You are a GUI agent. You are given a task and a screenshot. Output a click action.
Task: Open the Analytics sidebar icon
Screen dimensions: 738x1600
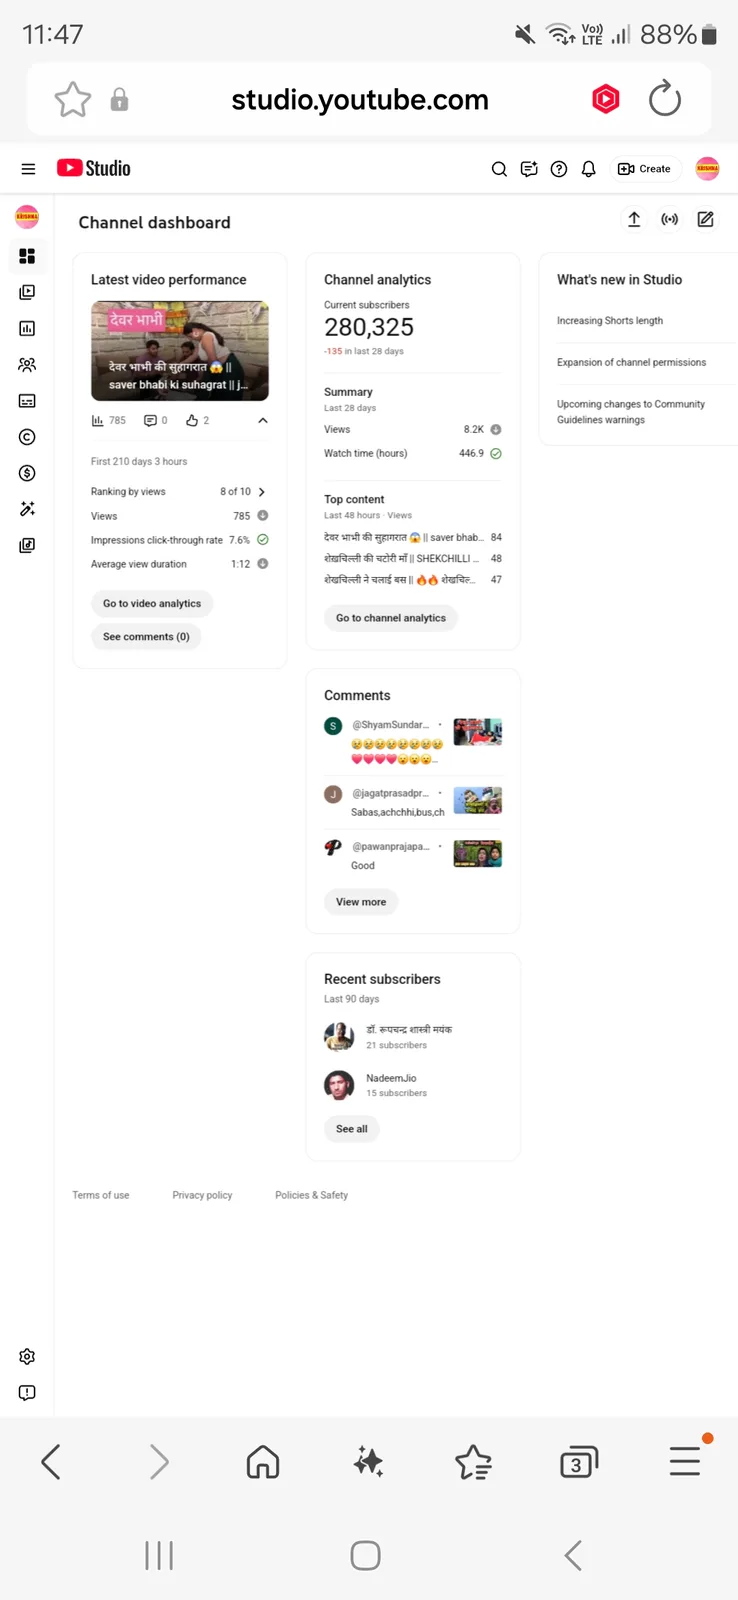27,328
